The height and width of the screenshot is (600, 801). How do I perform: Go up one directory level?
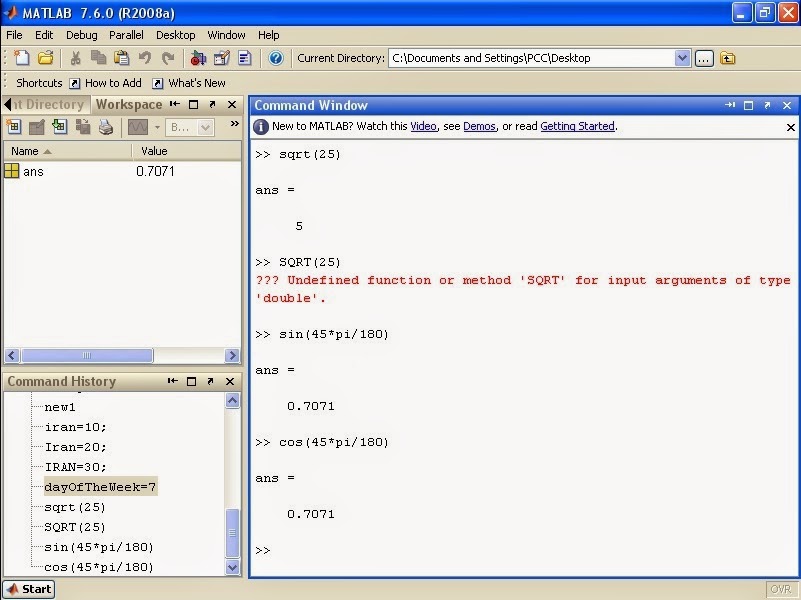(727, 58)
